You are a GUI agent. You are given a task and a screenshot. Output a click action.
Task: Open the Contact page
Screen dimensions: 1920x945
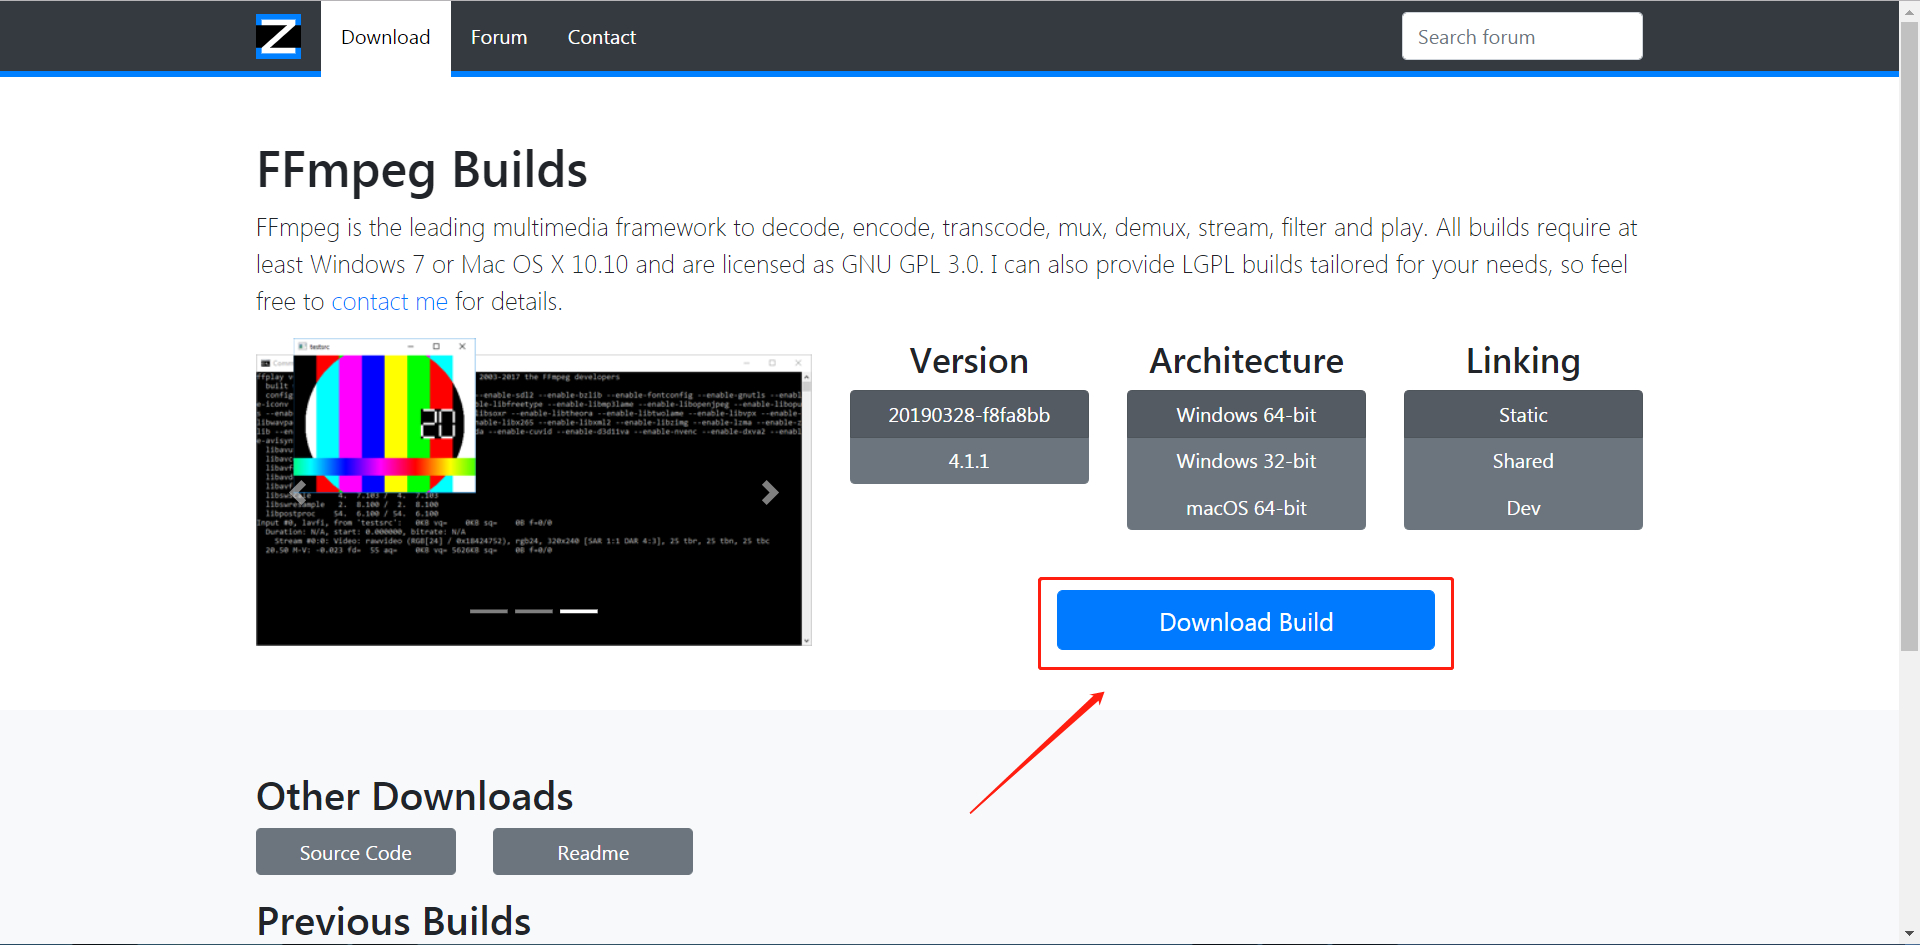click(x=601, y=37)
